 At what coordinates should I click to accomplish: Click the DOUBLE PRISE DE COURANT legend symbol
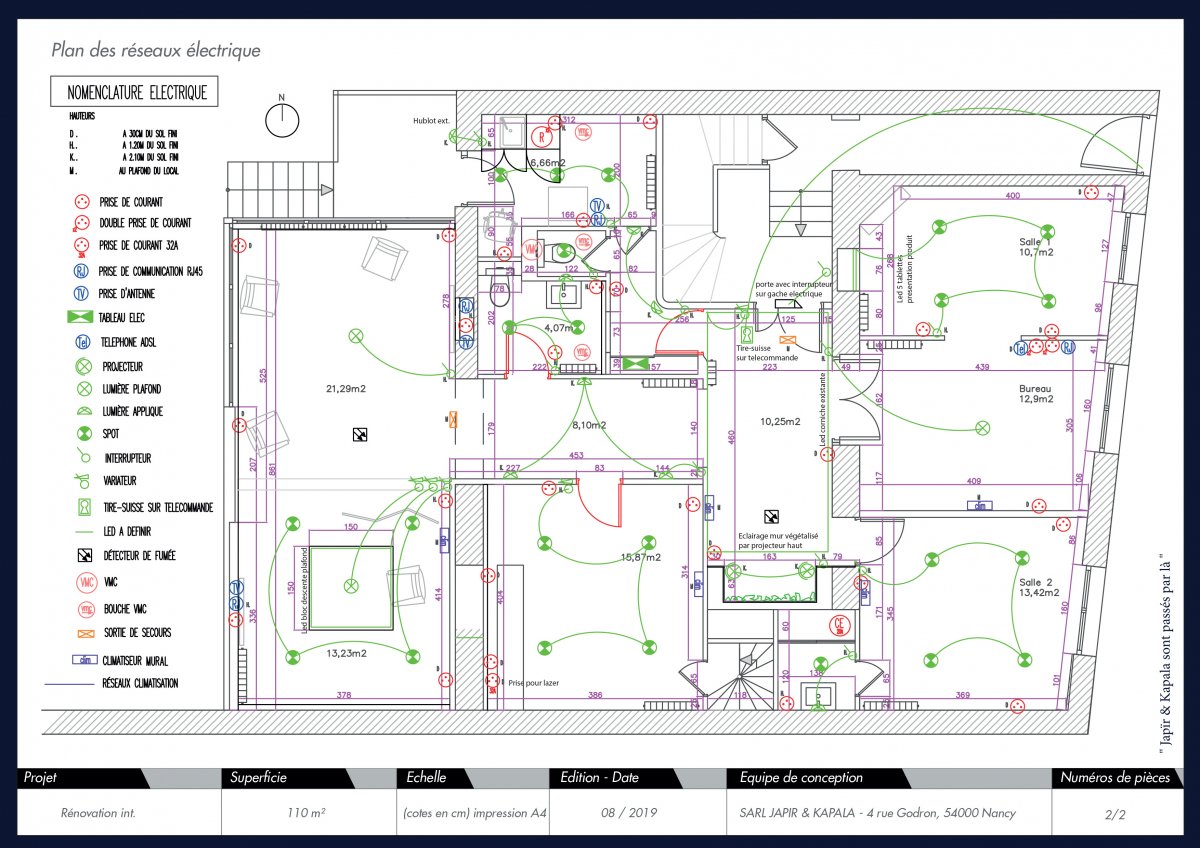(81, 223)
